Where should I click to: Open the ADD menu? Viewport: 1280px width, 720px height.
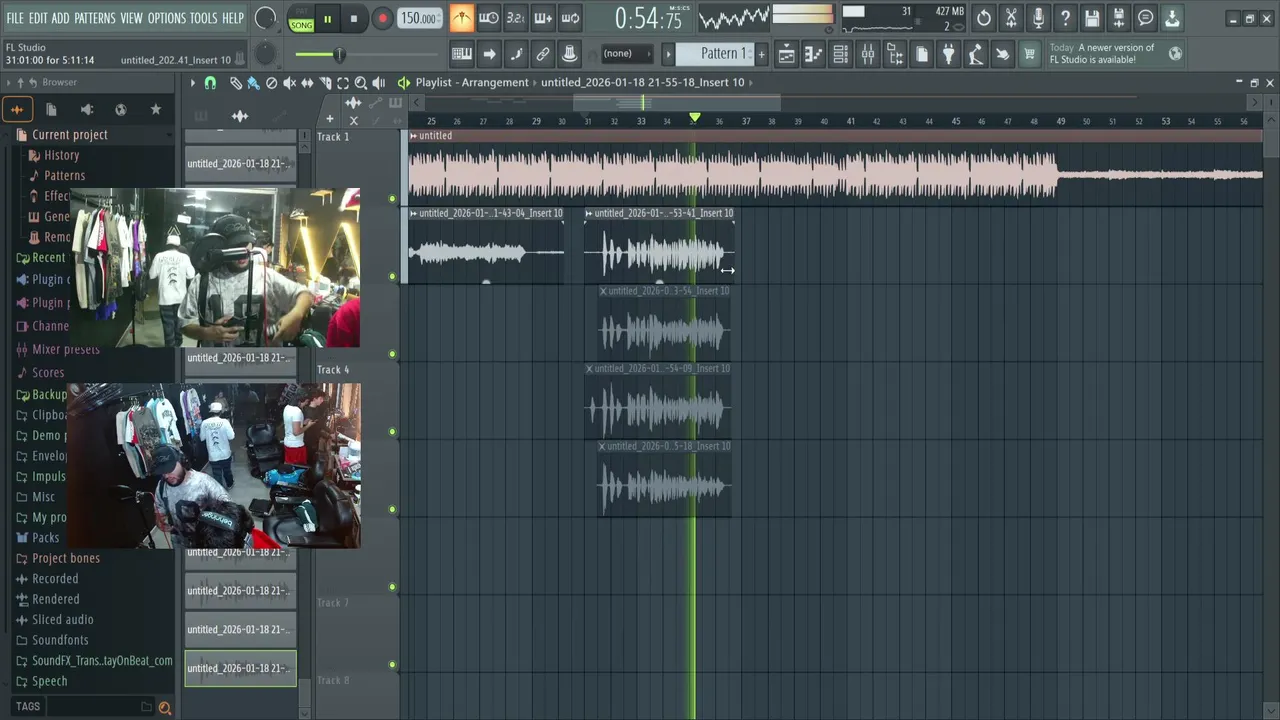(61, 18)
